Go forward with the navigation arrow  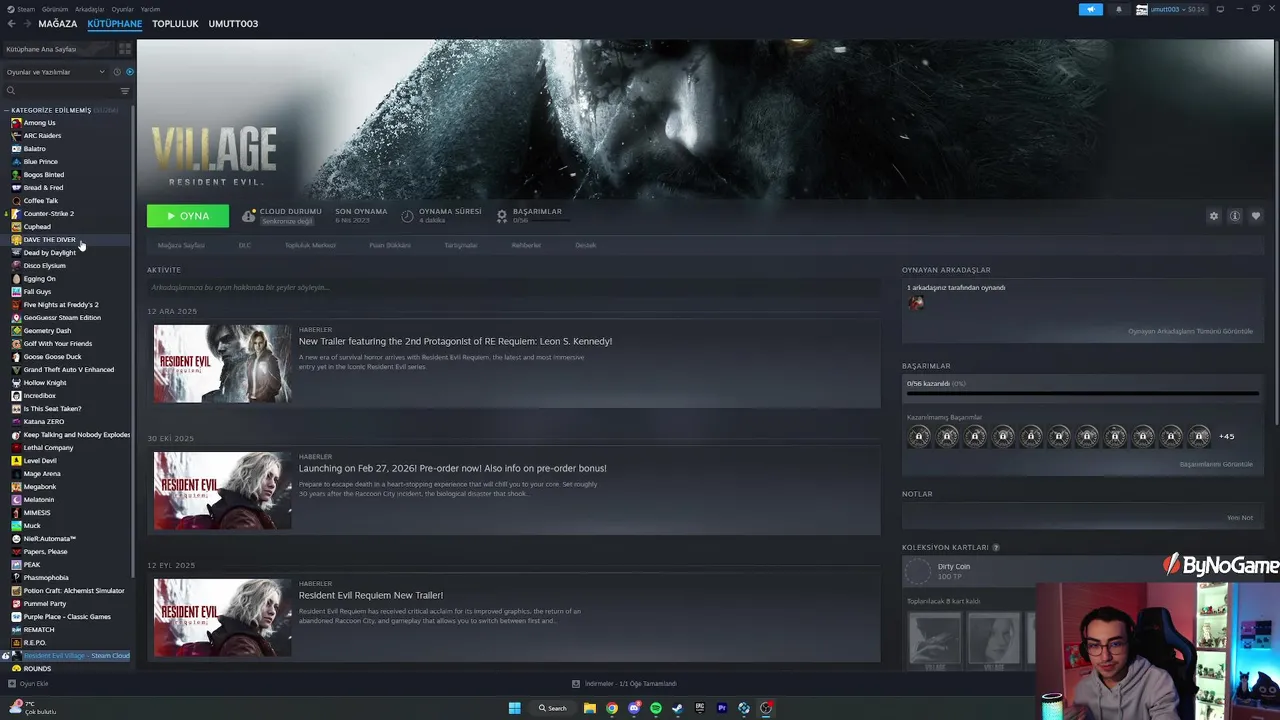(x=26, y=24)
